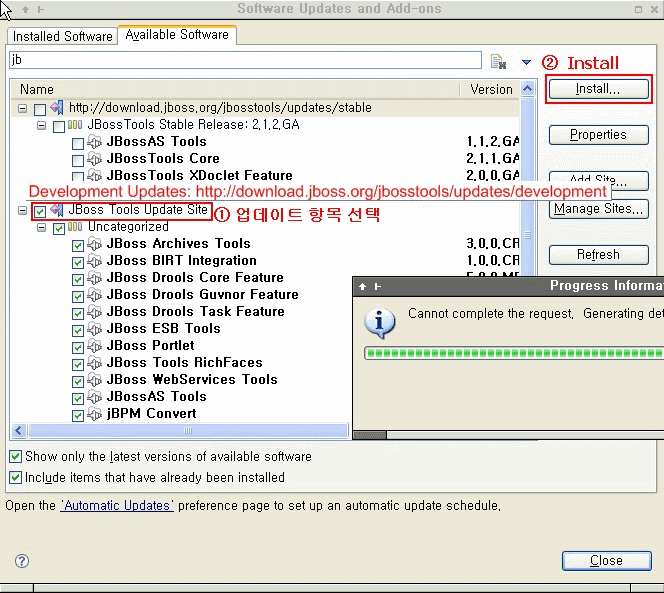
Task: Uncheck the Uncategorized checkbox
Action: click(x=59, y=229)
